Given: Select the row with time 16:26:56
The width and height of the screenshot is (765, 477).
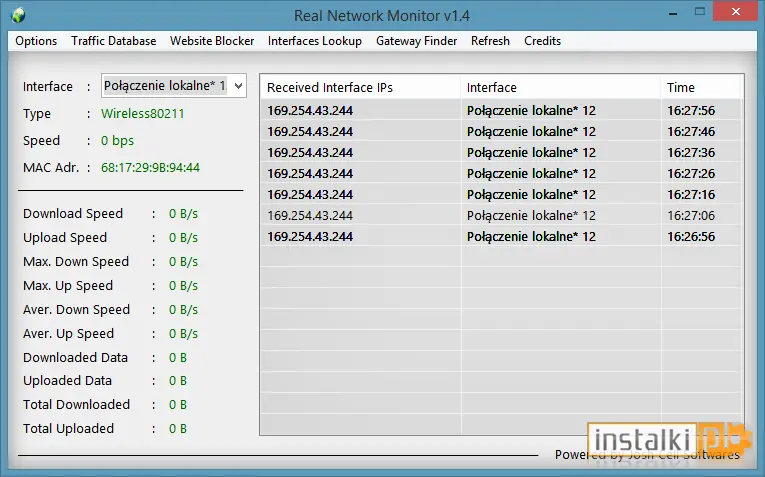Looking at the screenshot, I should coord(502,237).
